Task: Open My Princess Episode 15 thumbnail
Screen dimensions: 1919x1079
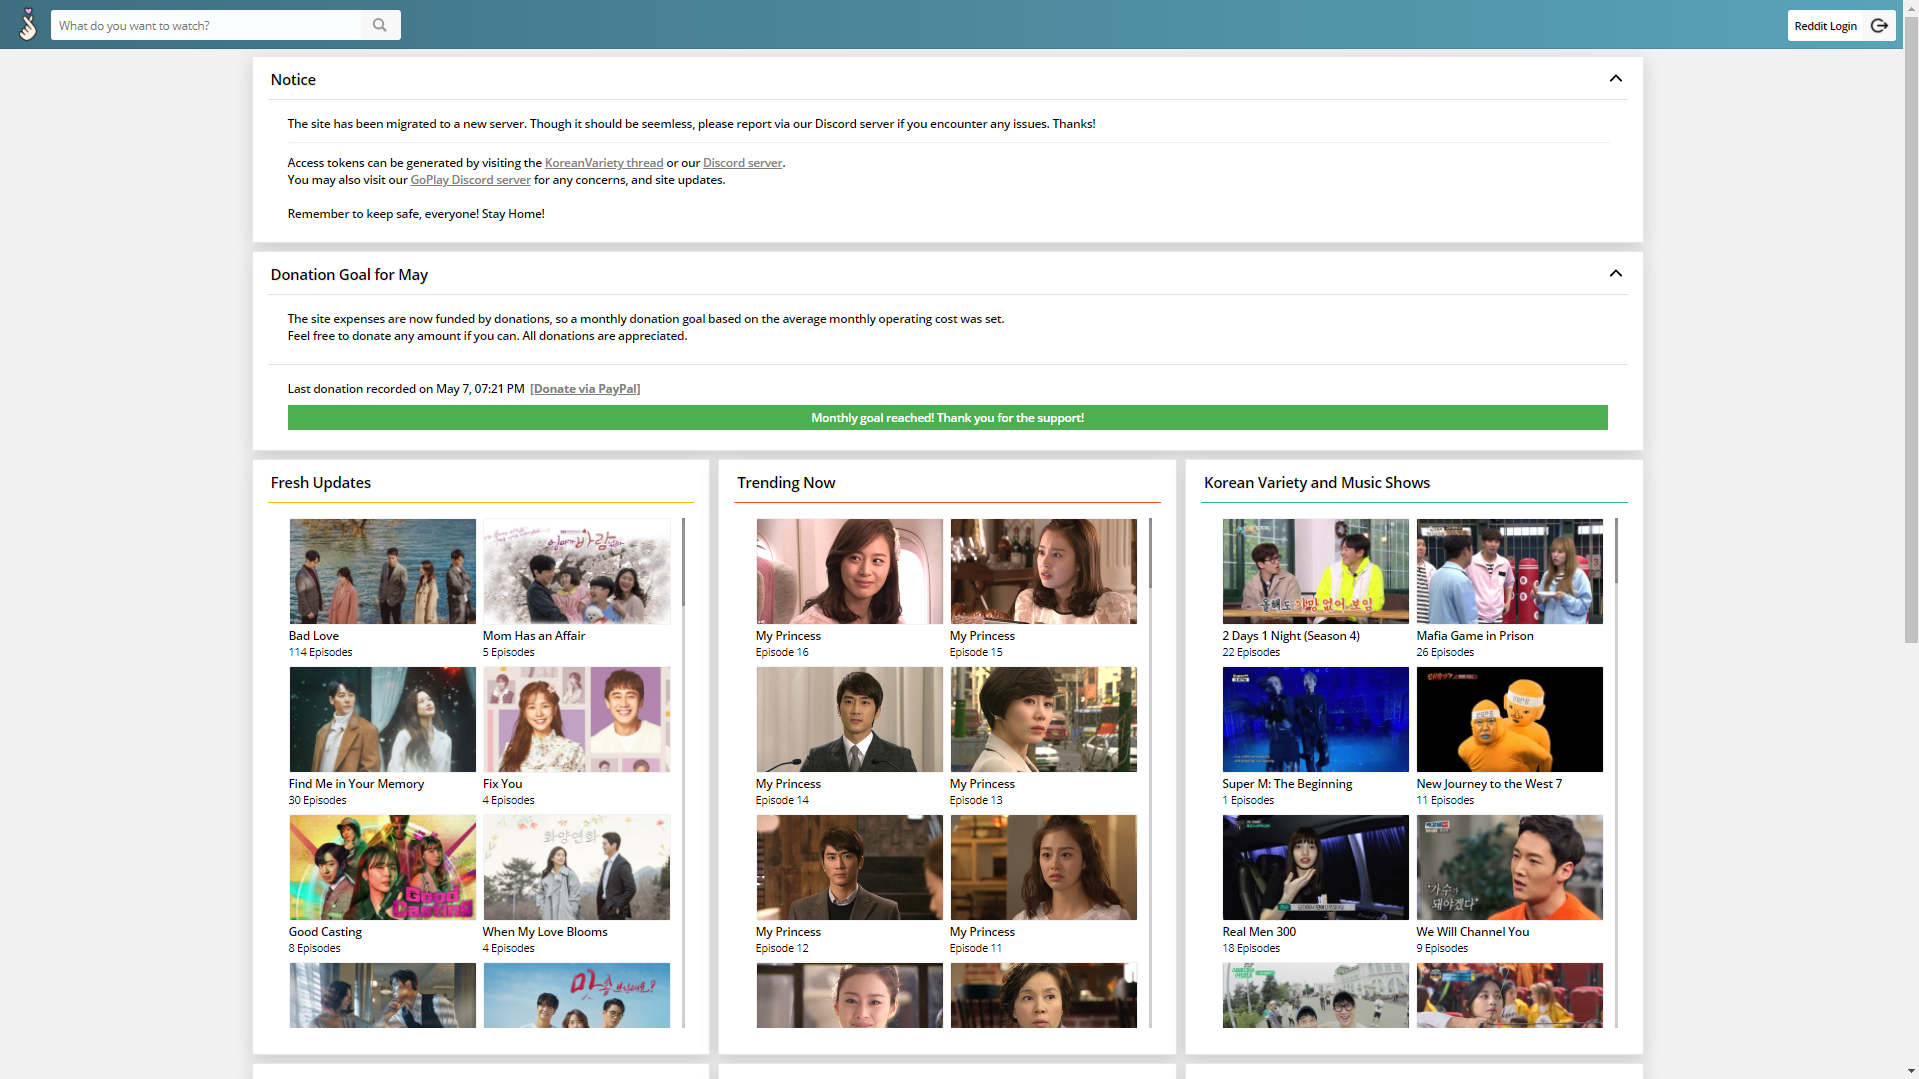Action: click(x=1043, y=571)
